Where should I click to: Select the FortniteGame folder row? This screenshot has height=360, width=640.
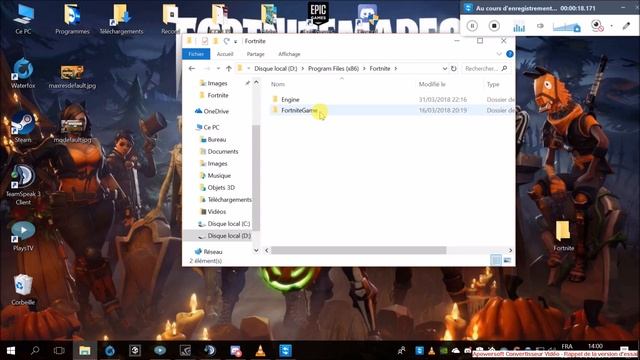392,110
